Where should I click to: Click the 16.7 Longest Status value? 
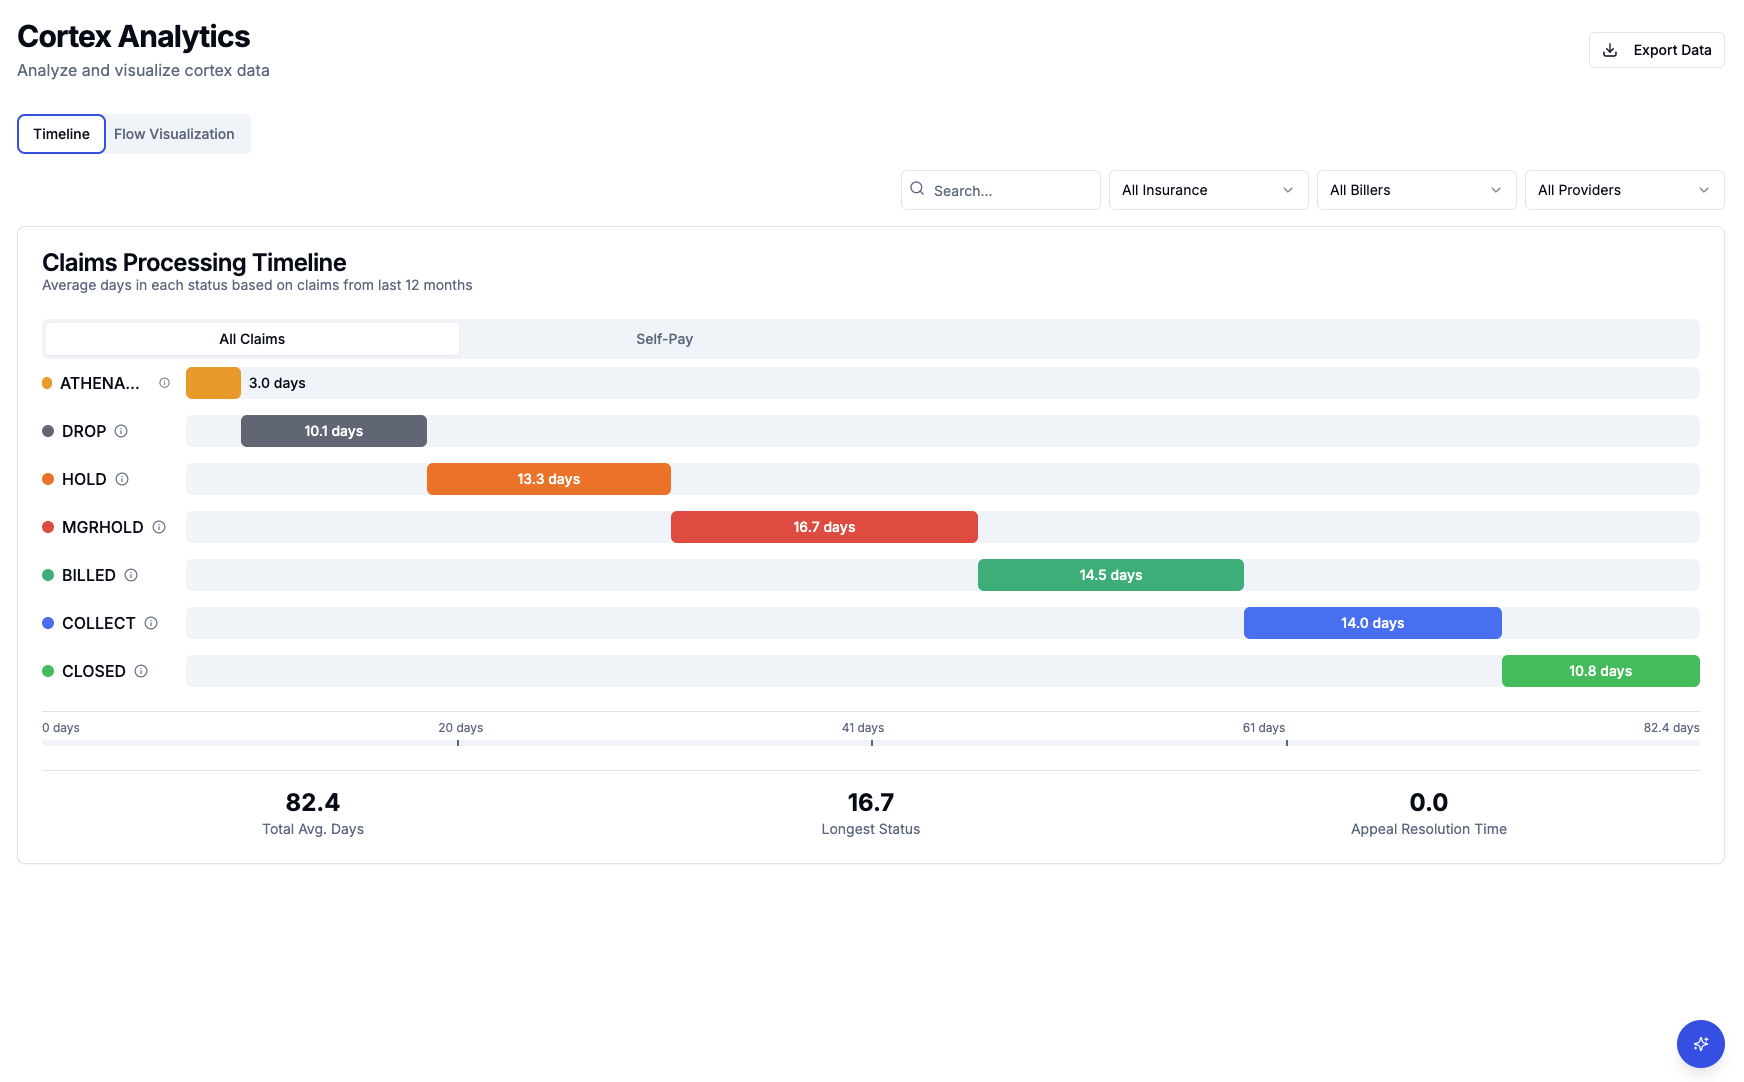point(871,803)
